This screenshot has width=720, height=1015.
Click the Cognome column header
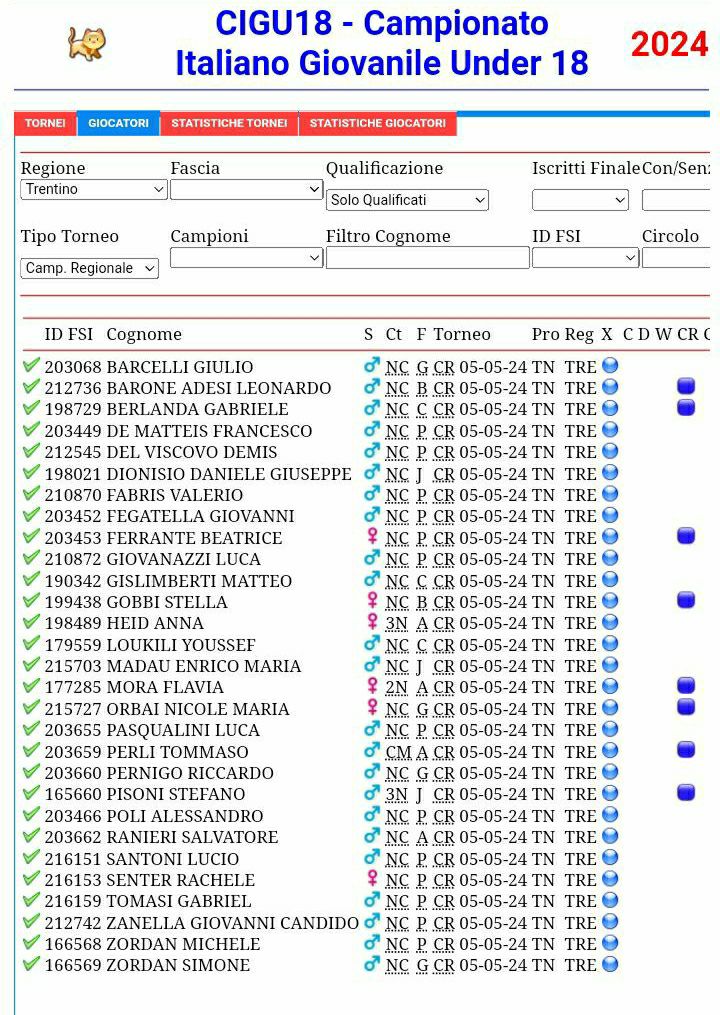(x=144, y=334)
